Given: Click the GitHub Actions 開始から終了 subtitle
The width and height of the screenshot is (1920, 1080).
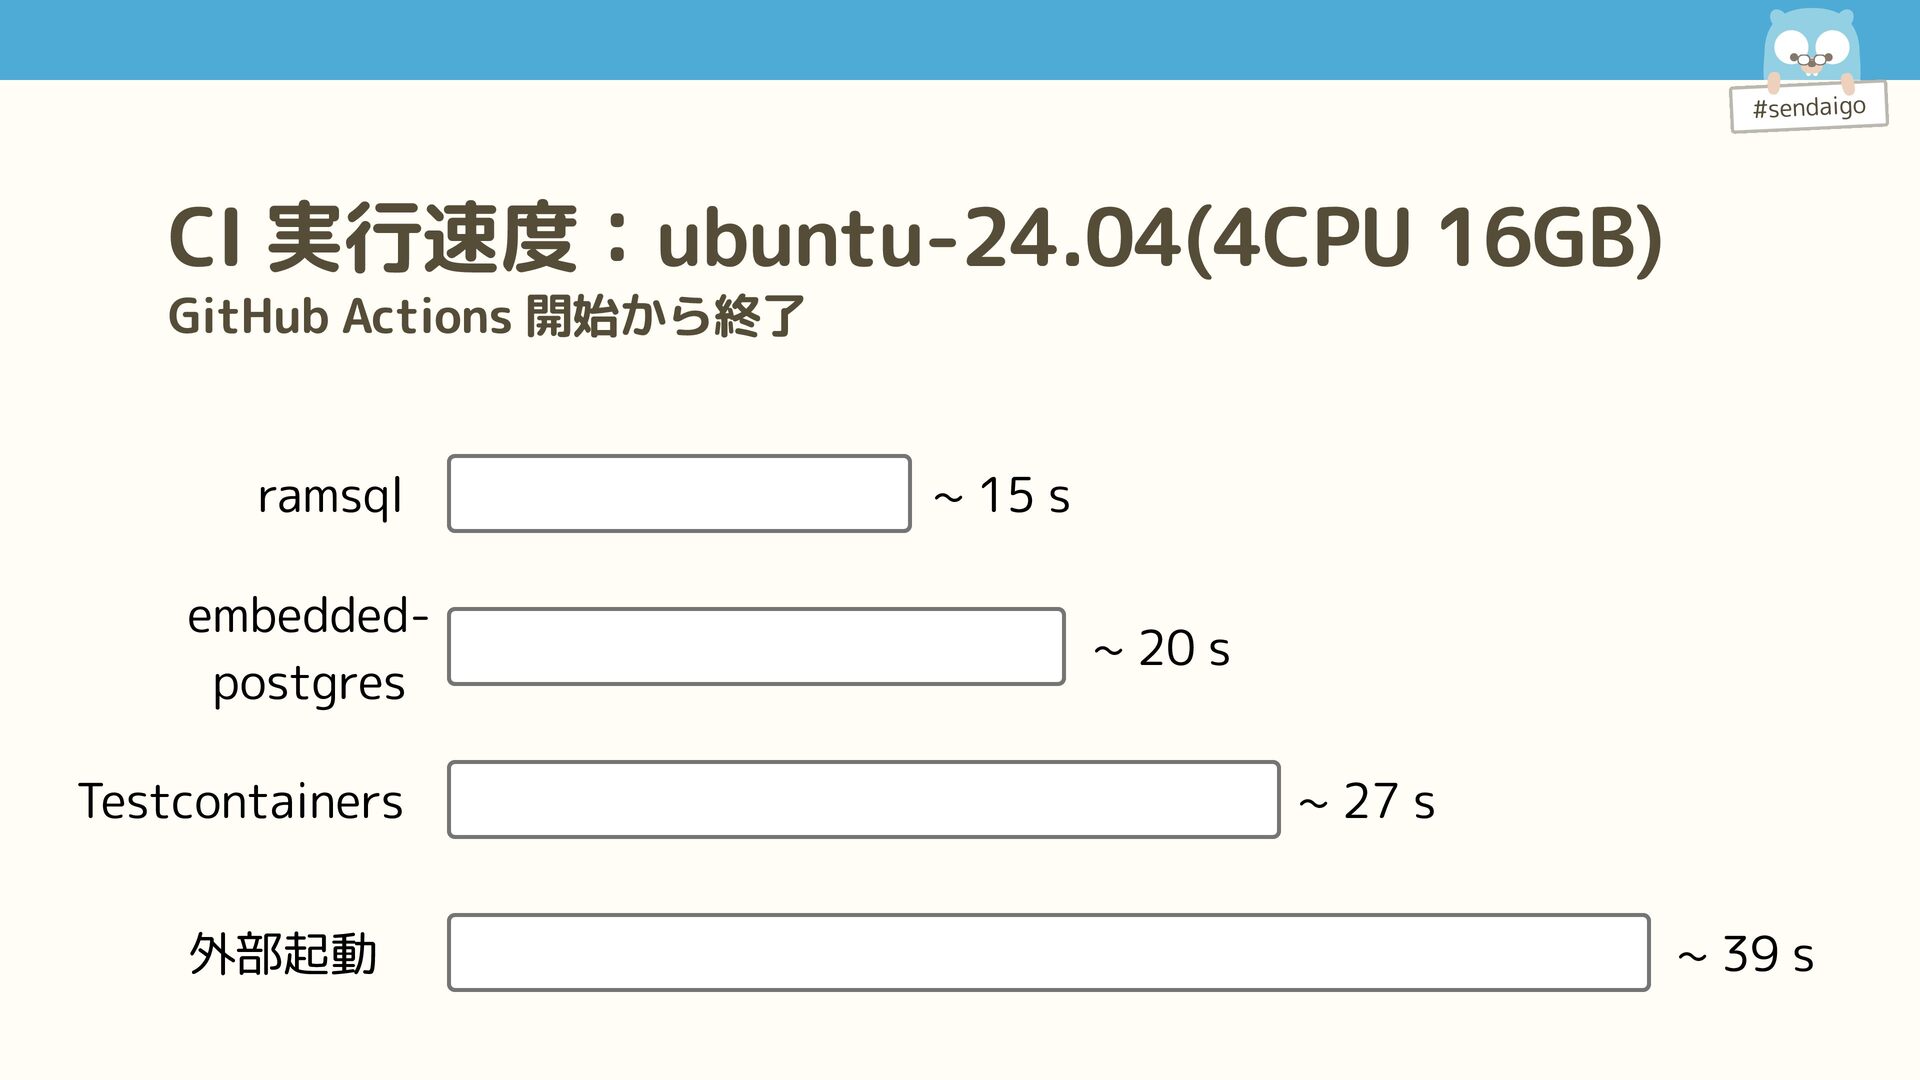Looking at the screenshot, I should 486,317.
